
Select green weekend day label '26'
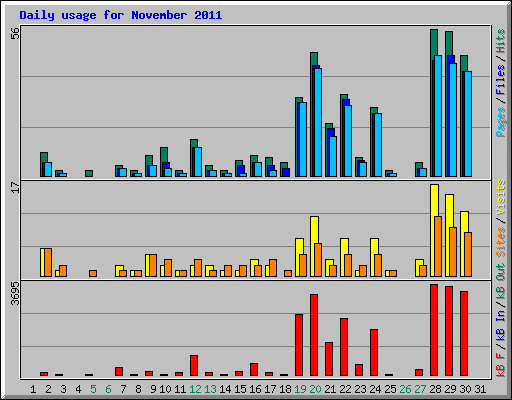click(405, 389)
